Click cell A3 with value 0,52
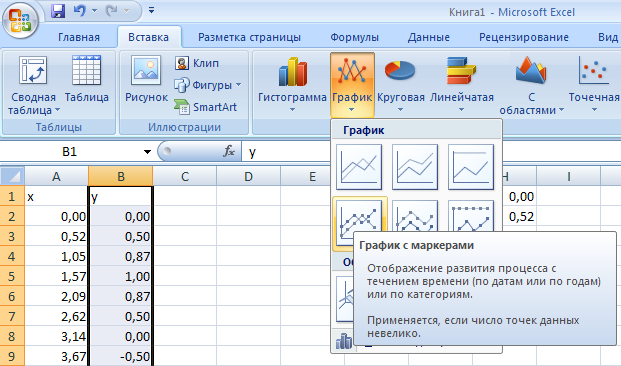Image resolution: width=621 pixels, height=366 pixels. tap(56, 236)
